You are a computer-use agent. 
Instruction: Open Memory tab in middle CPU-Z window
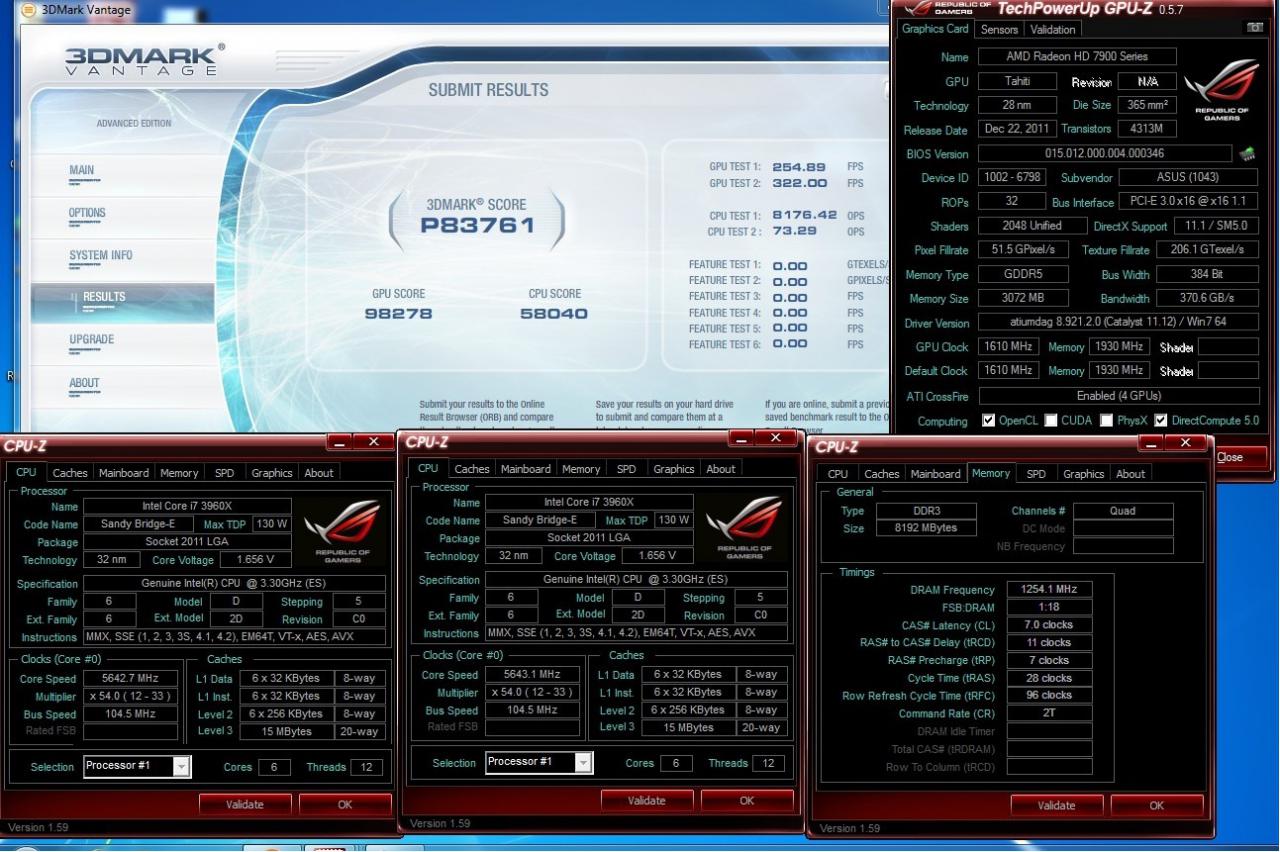[x=581, y=469]
